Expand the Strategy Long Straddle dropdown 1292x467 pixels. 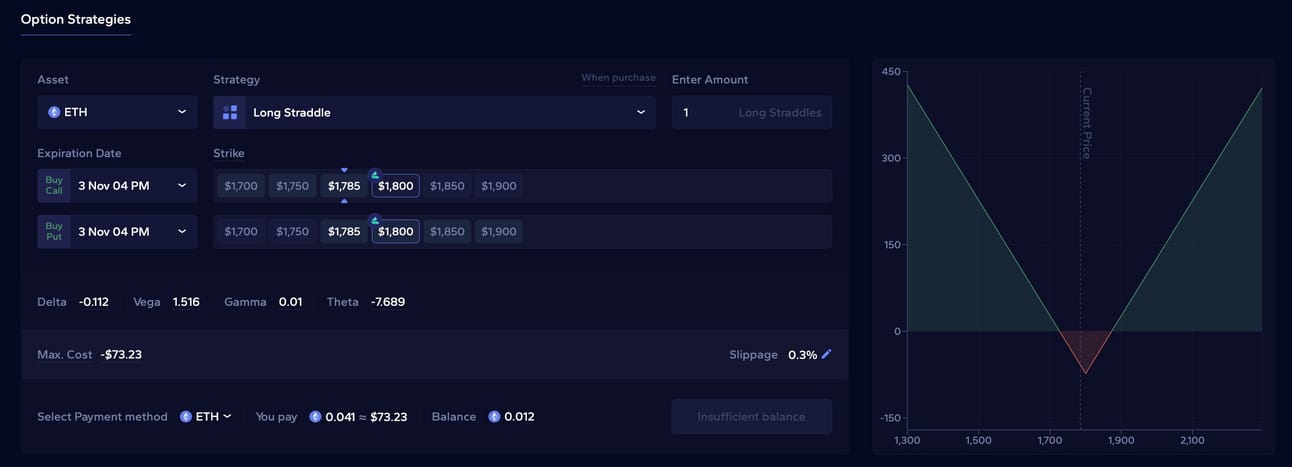coord(434,112)
